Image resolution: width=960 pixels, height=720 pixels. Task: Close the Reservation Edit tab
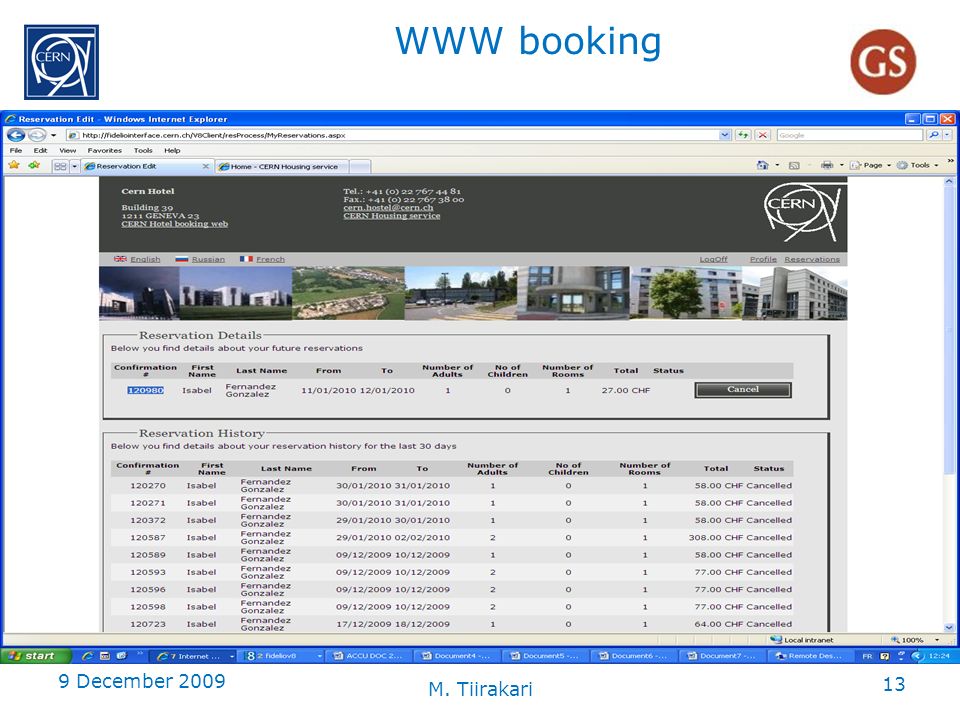click(206, 166)
